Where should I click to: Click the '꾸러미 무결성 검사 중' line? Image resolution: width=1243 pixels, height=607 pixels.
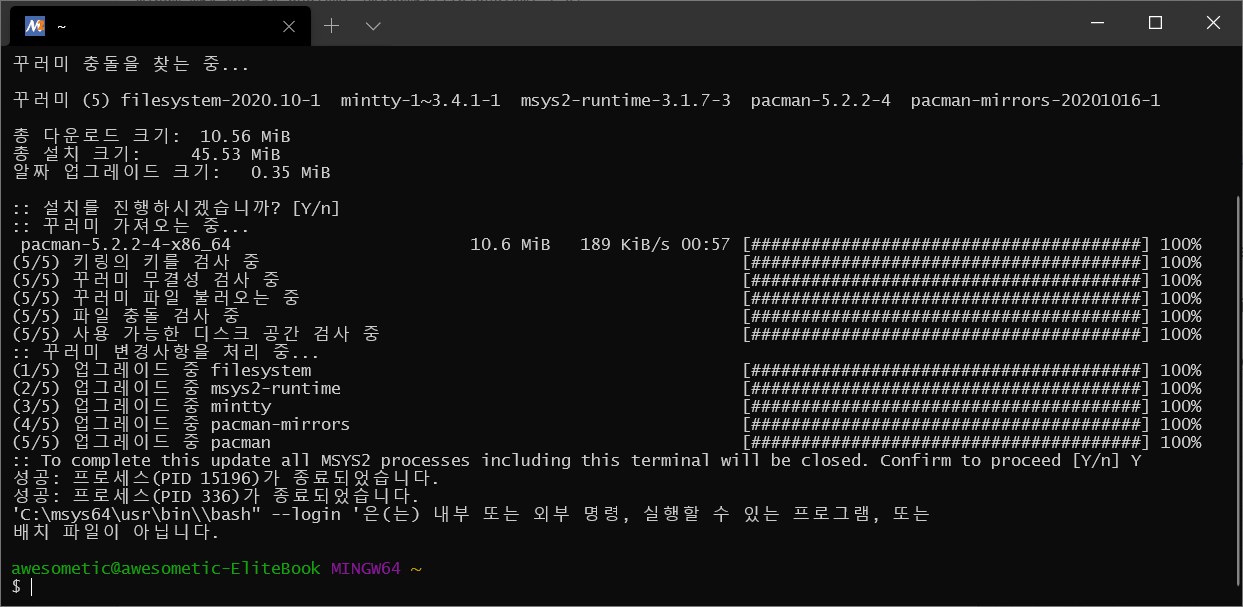tap(146, 280)
